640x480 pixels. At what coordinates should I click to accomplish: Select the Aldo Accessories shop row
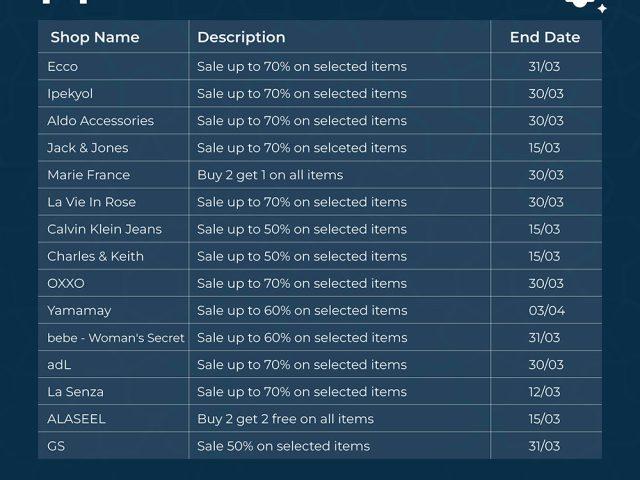pyautogui.click(x=100, y=121)
